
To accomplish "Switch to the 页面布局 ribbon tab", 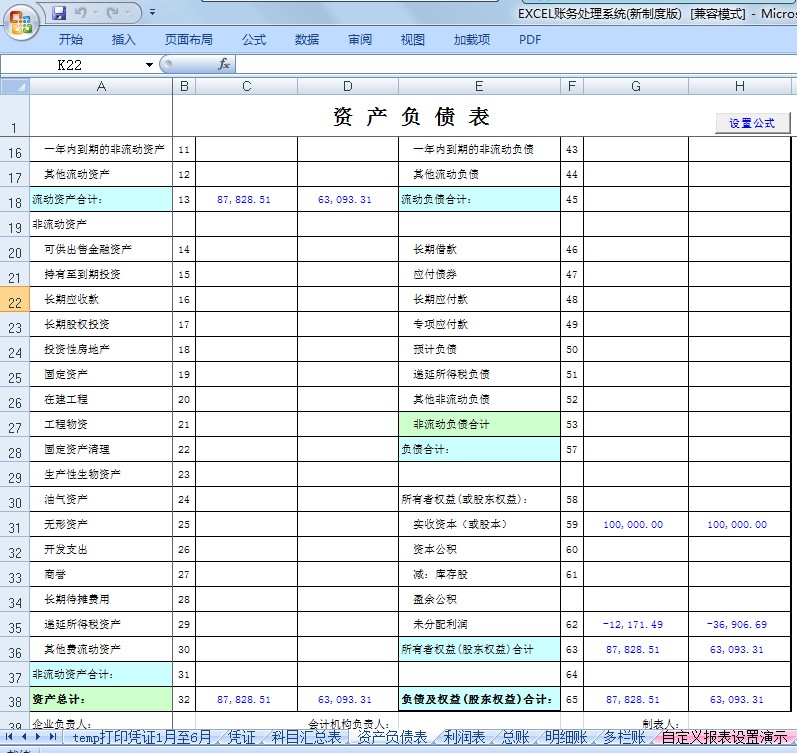I will point(188,40).
